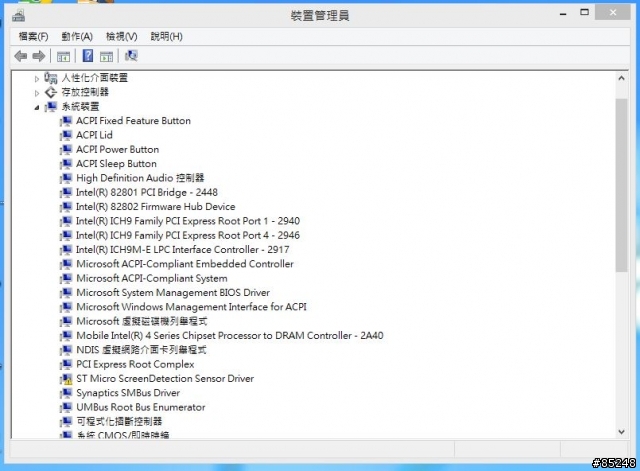Select Microsoft Windows Management Interface for ACPI
Viewport: 640px width, 471px height.
coord(191,307)
